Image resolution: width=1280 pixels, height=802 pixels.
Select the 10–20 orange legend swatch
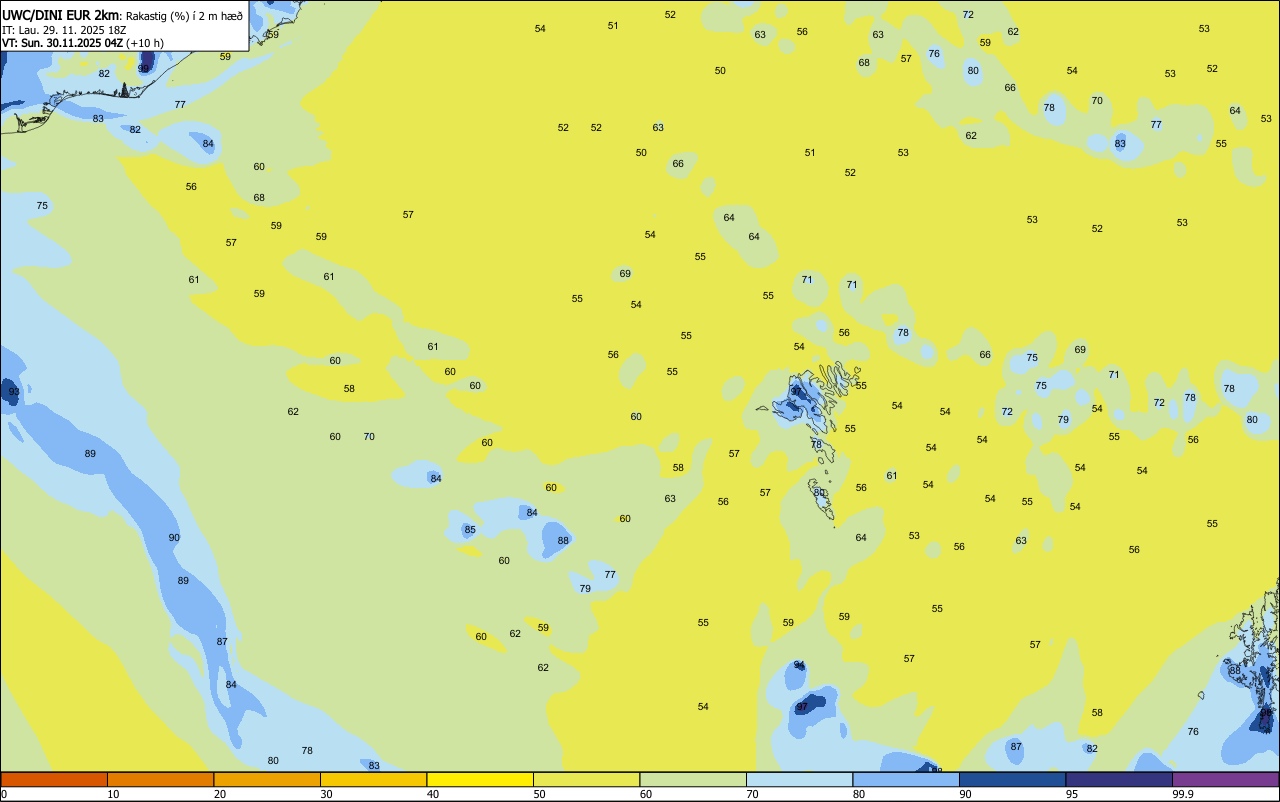[160, 779]
